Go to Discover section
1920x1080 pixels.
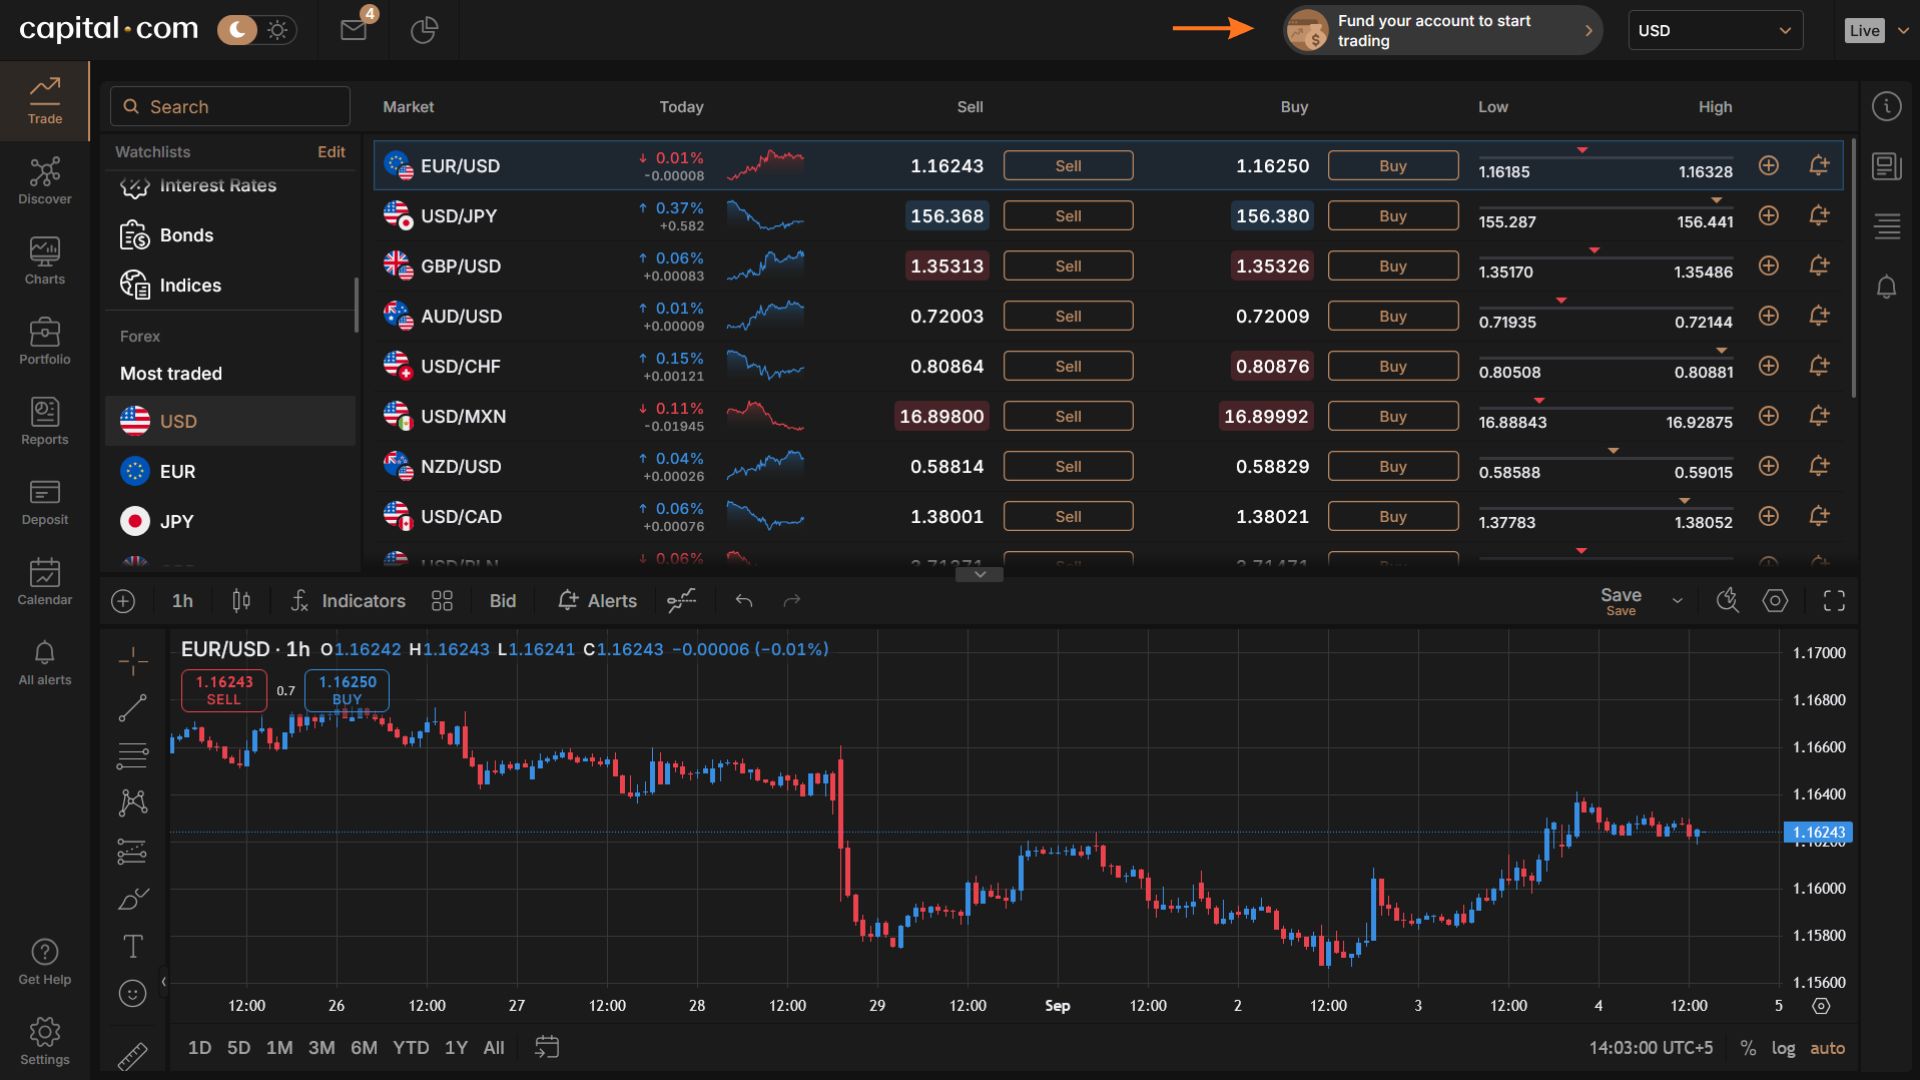[x=45, y=181]
